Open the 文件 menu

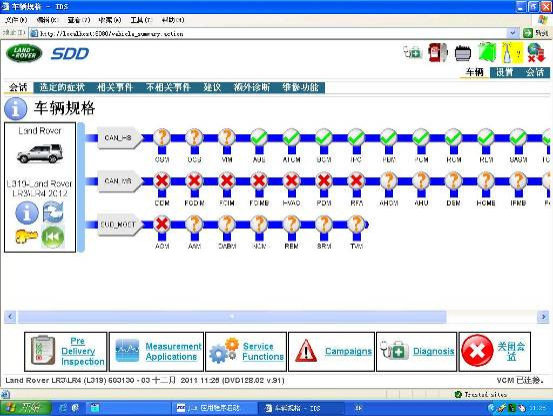(16, 20)
